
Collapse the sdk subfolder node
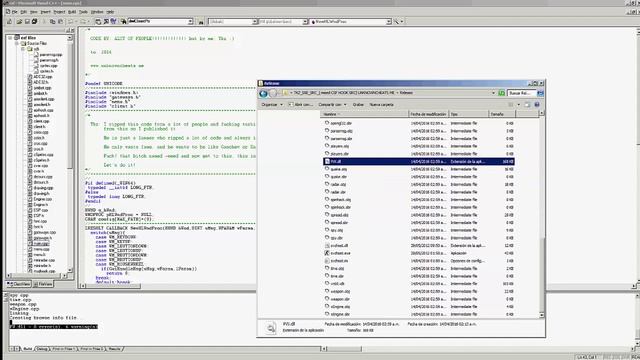23,49
